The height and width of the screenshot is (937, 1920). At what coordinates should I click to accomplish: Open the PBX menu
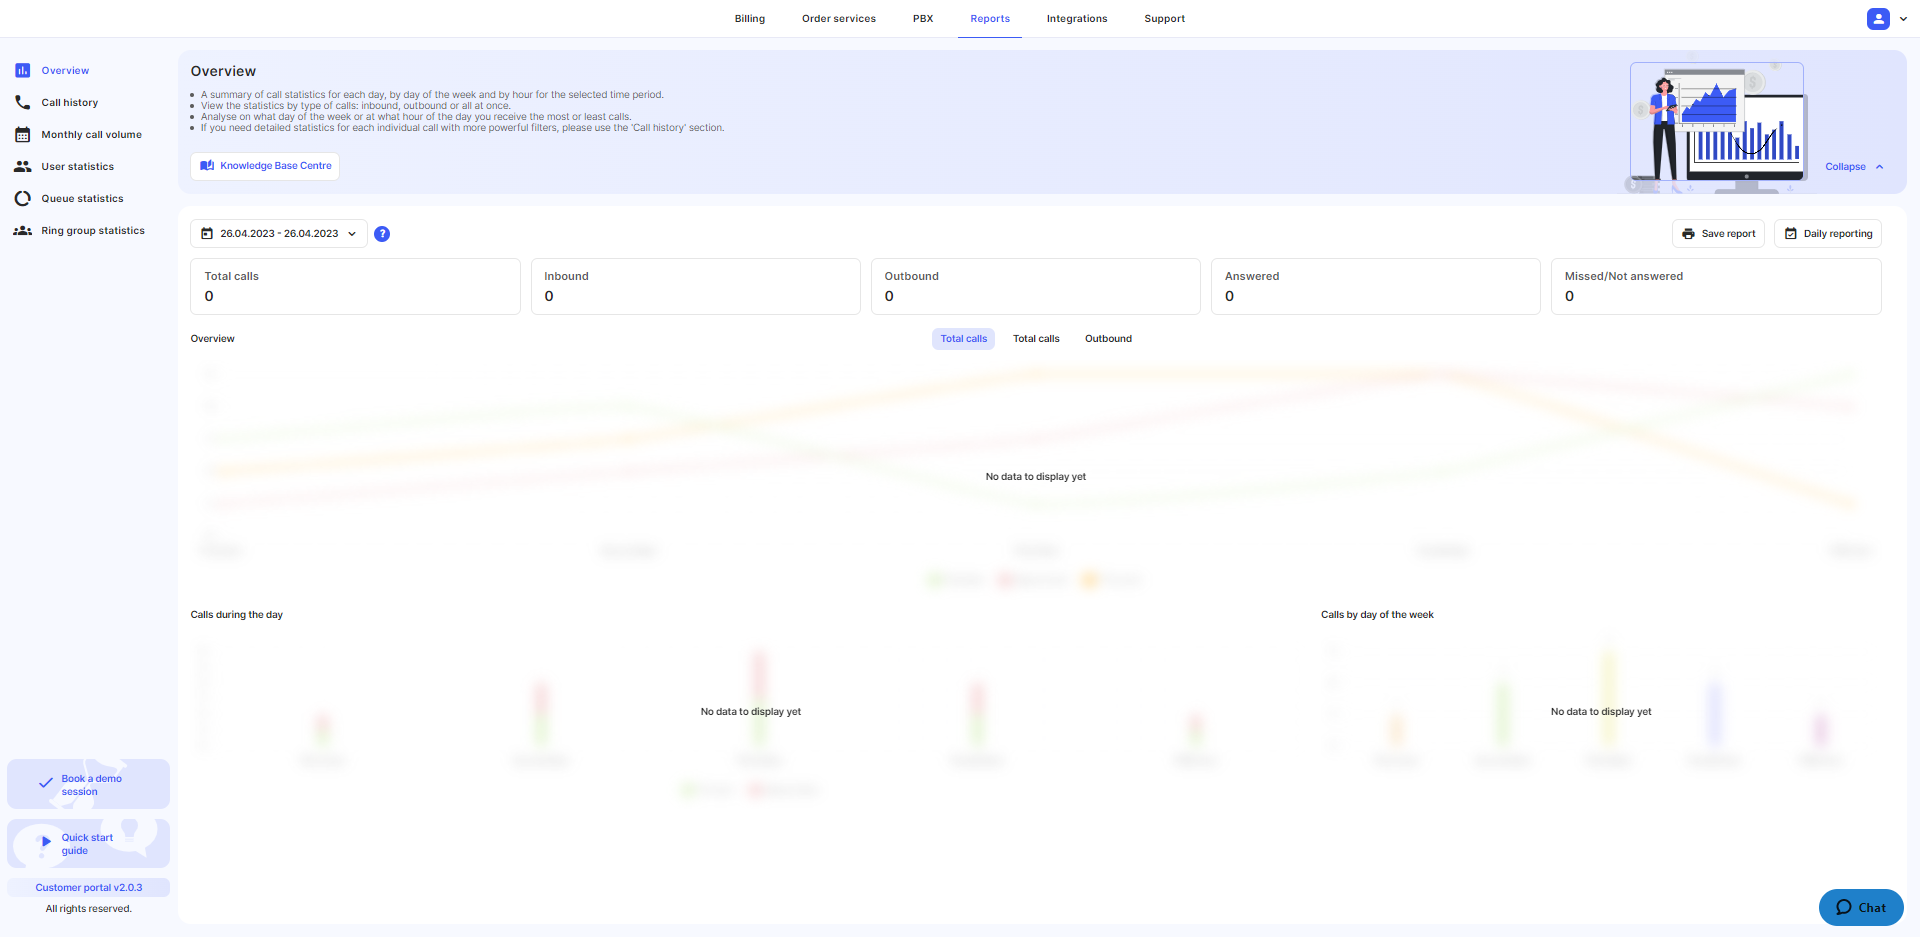[x=923, y=19]
